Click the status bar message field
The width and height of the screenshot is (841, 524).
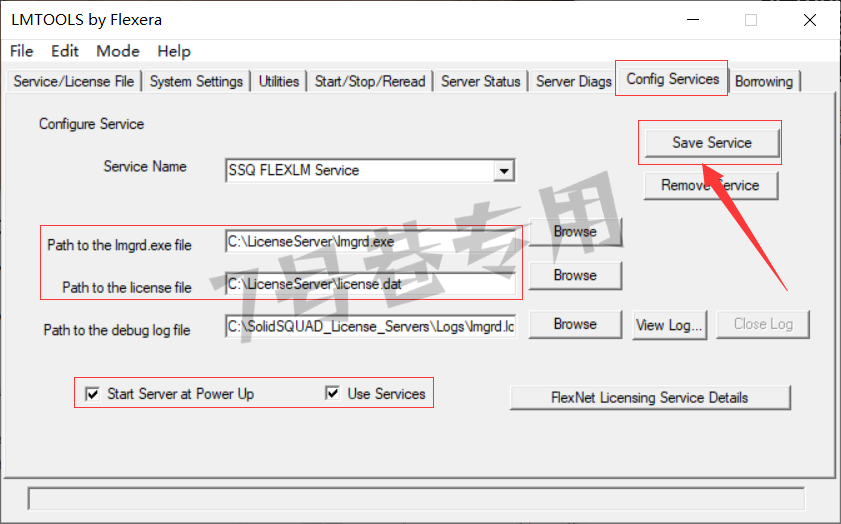click(x=416, y=499)
